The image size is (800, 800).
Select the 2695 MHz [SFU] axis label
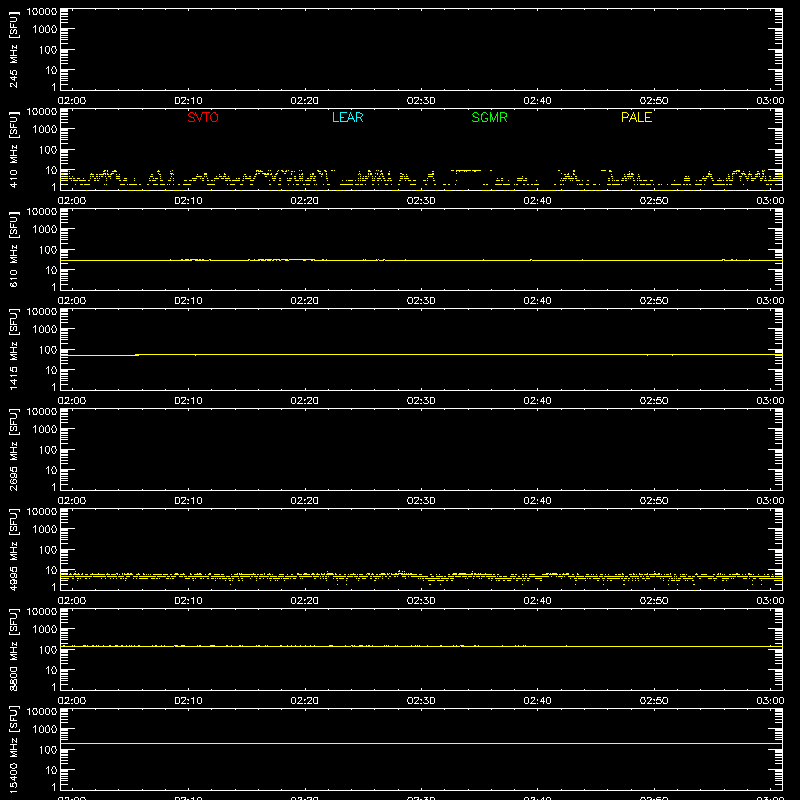coord(14,449)
